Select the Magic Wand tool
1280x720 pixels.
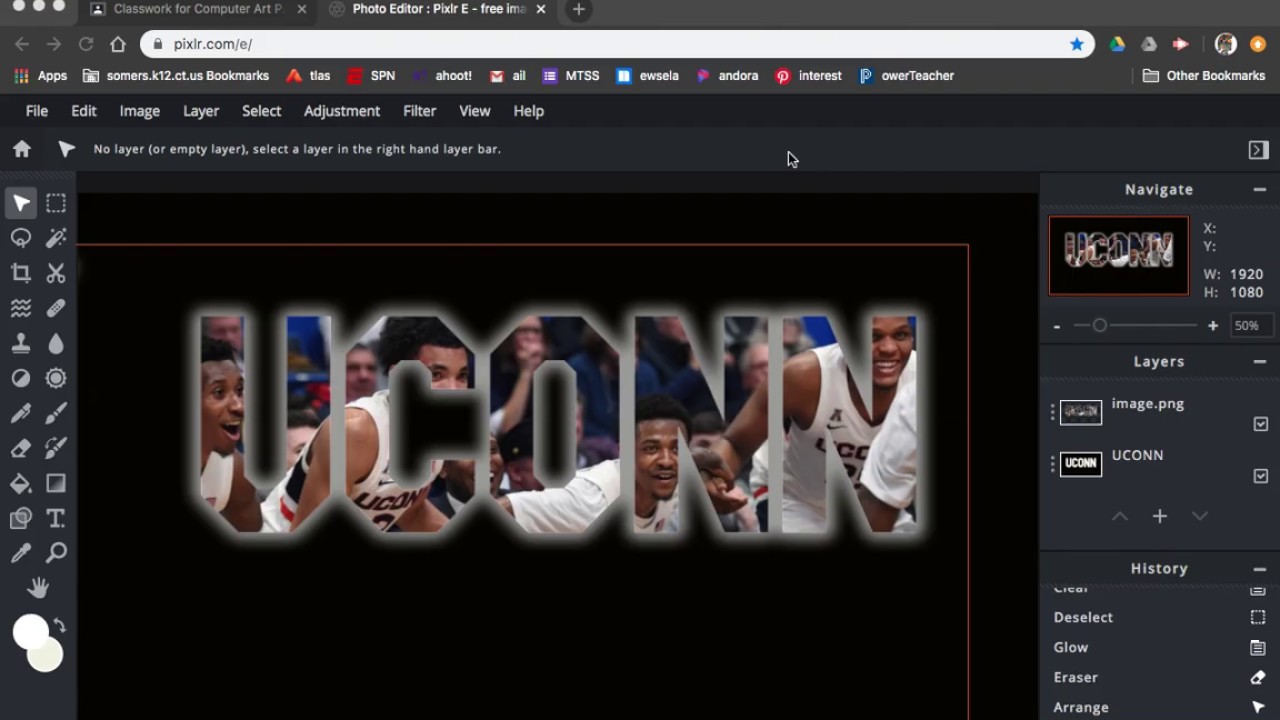[56, 238]
